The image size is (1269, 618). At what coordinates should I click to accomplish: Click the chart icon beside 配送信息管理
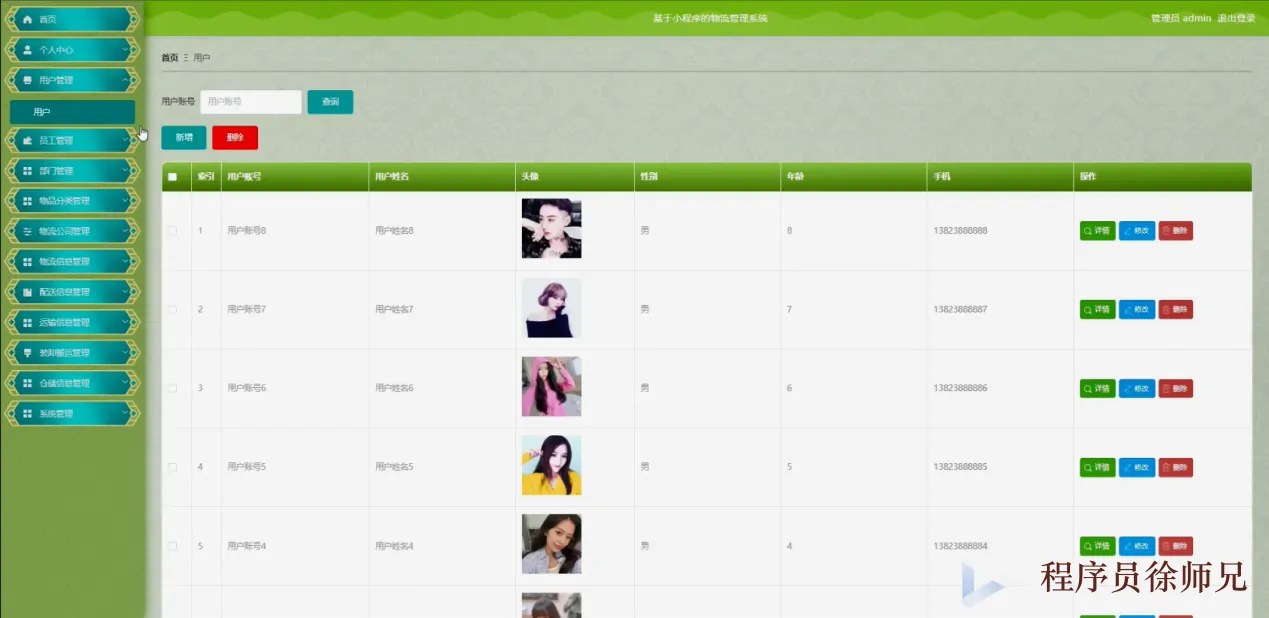(x=28, y=292)
